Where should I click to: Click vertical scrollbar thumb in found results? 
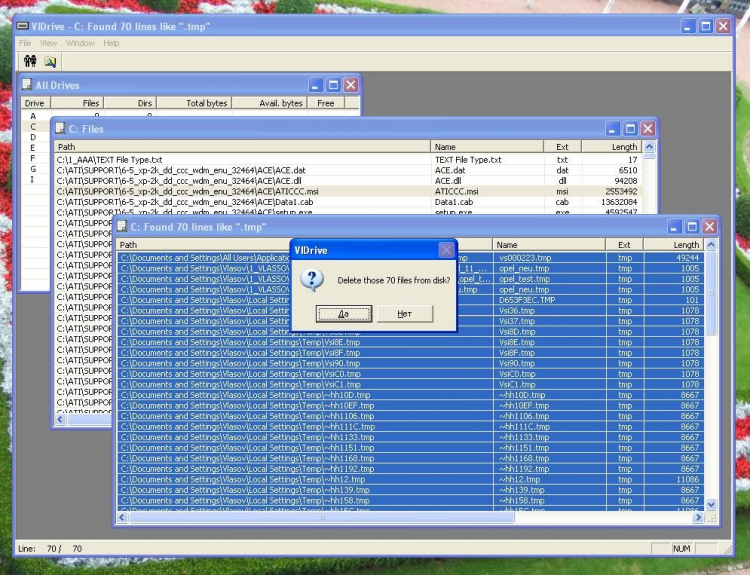coord(711,293)
